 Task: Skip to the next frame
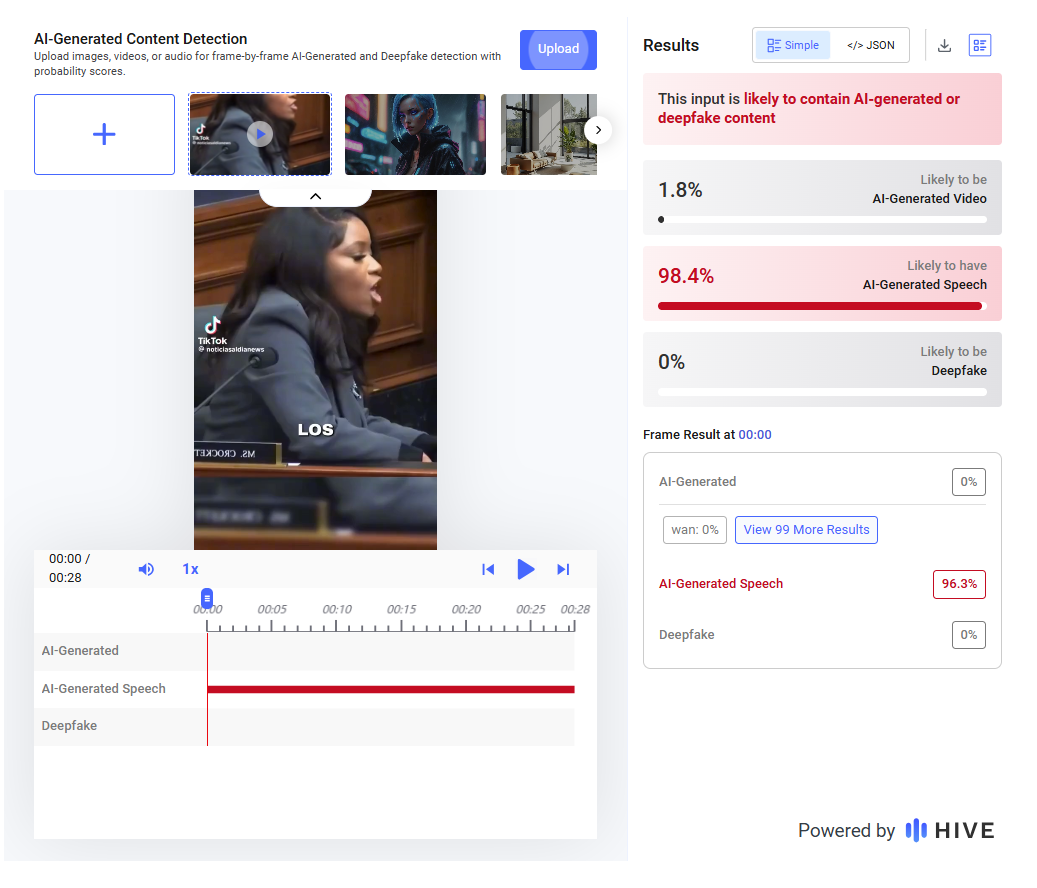pos(563,569)
